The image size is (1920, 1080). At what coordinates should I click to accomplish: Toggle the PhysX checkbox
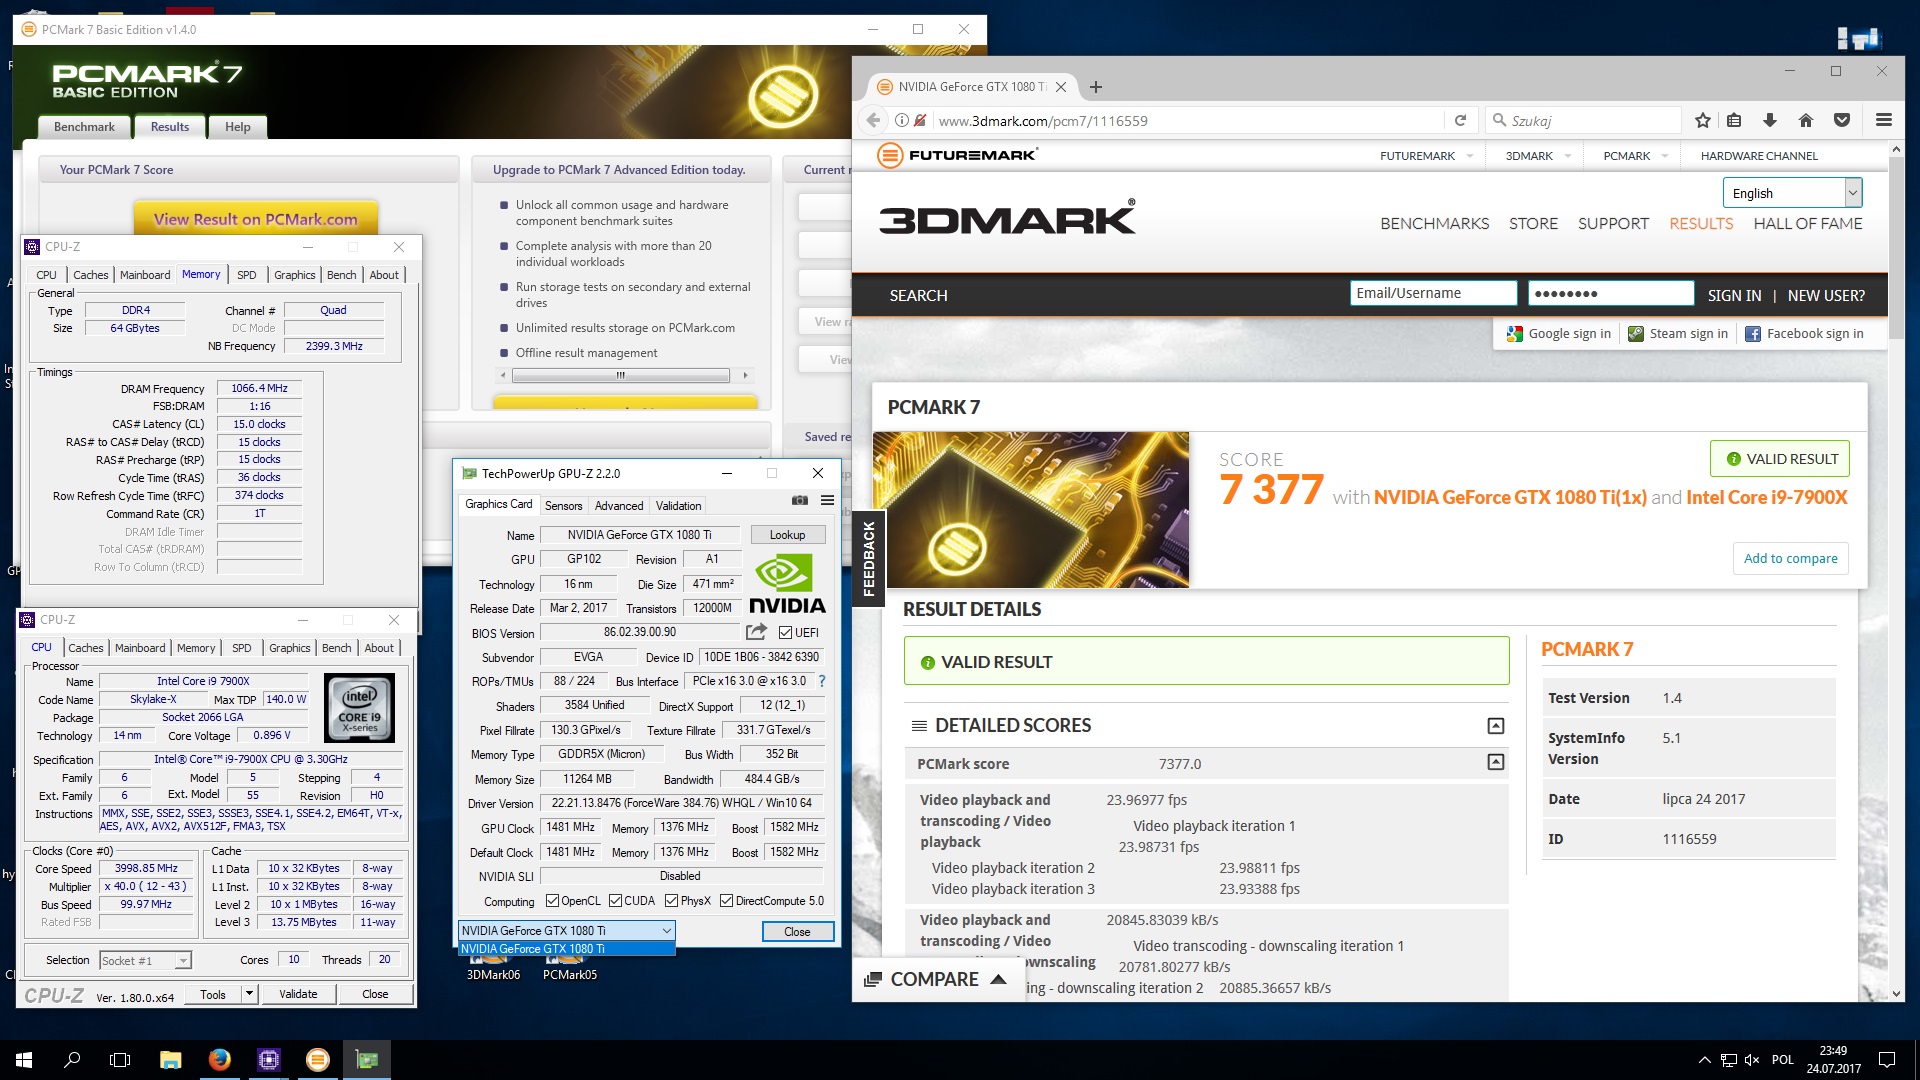671,901
